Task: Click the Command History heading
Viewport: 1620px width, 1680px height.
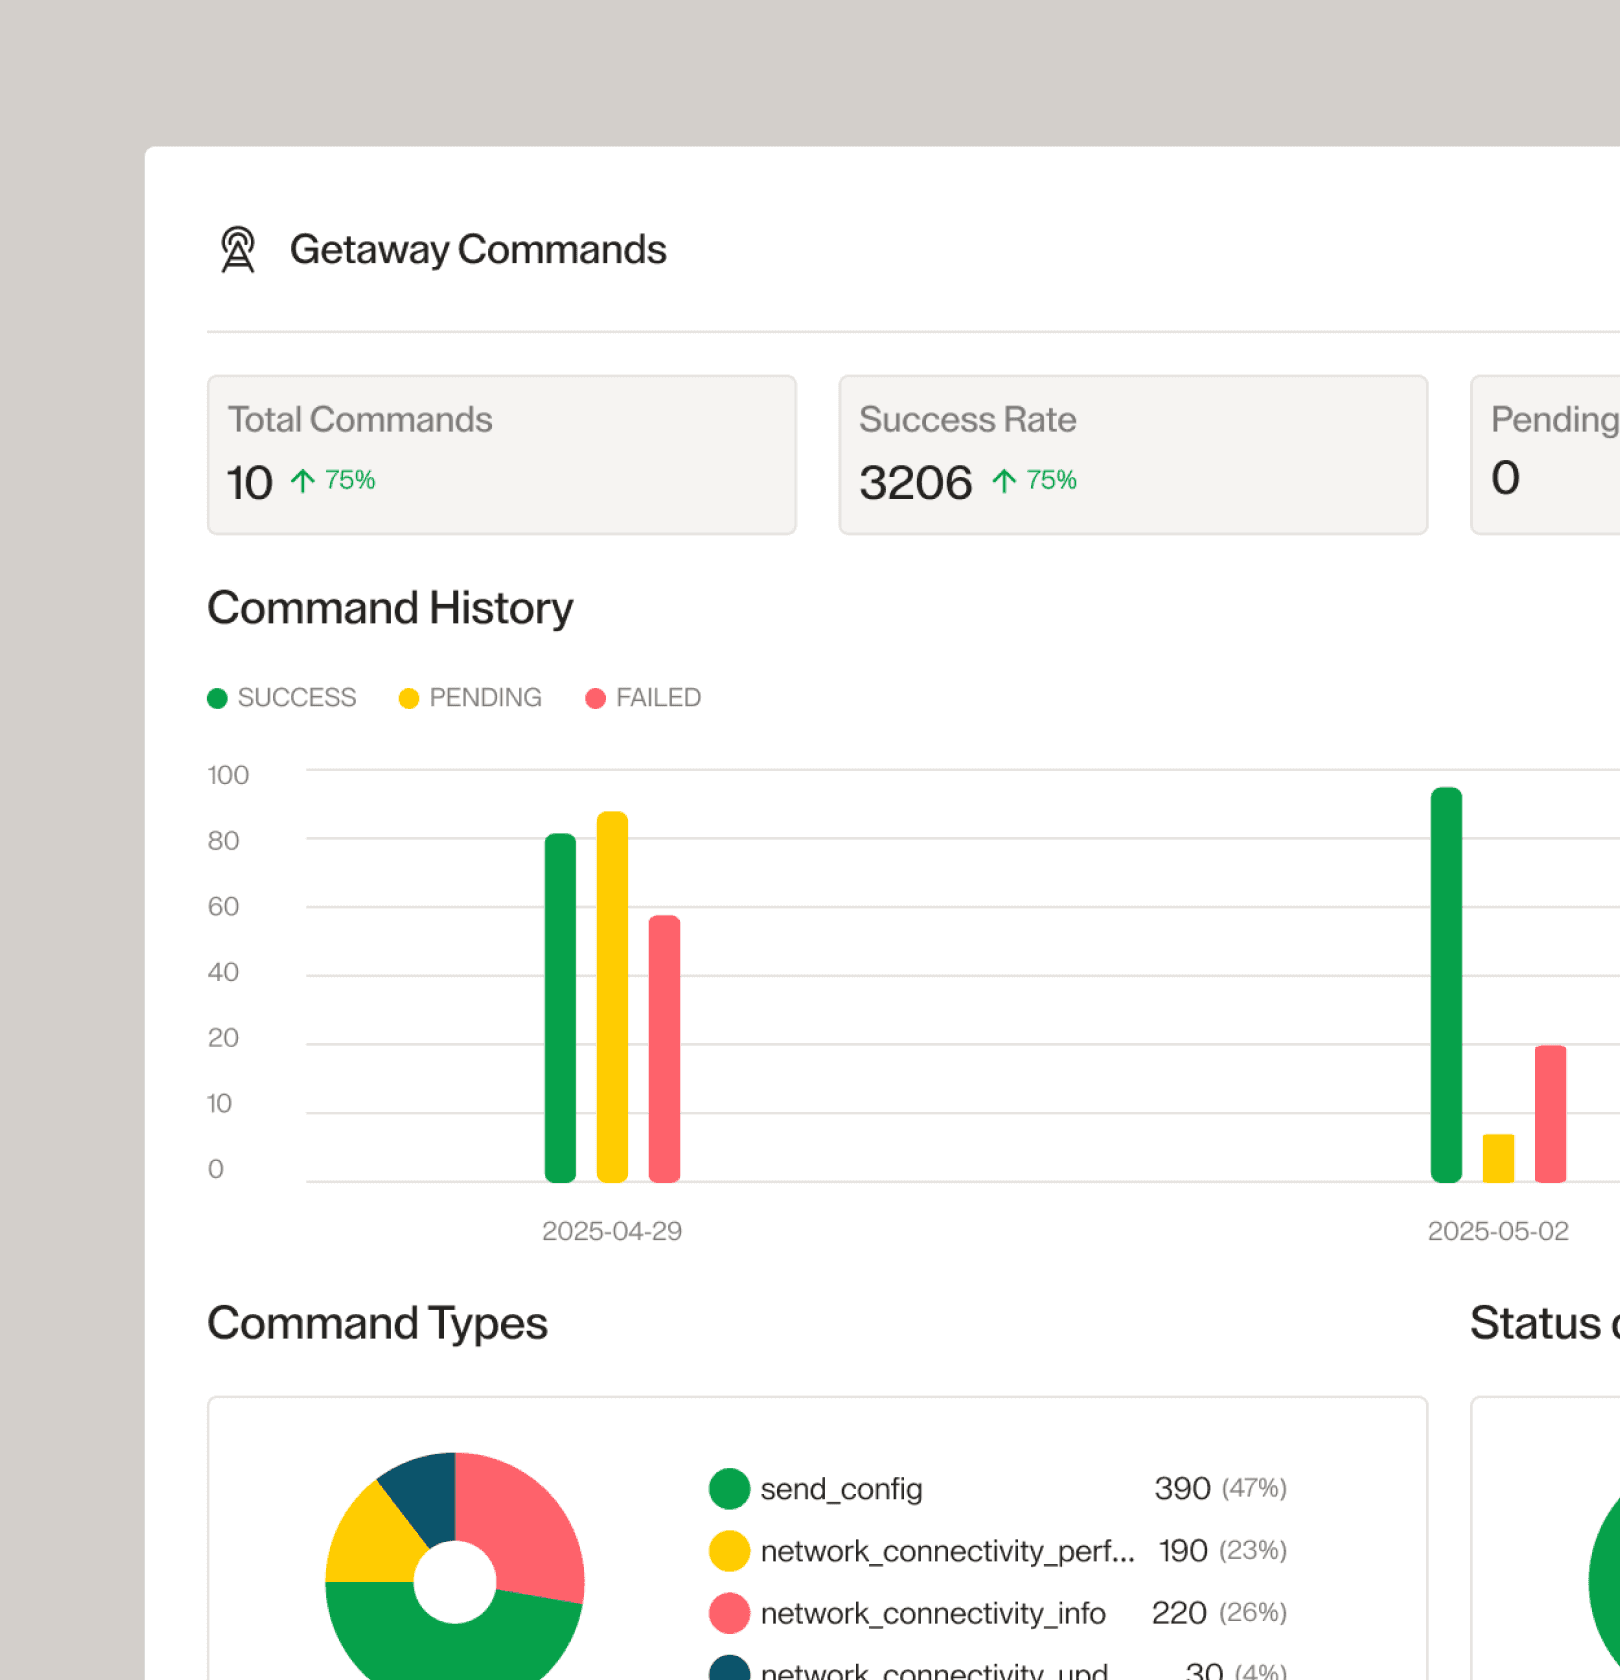Action: 390,608
